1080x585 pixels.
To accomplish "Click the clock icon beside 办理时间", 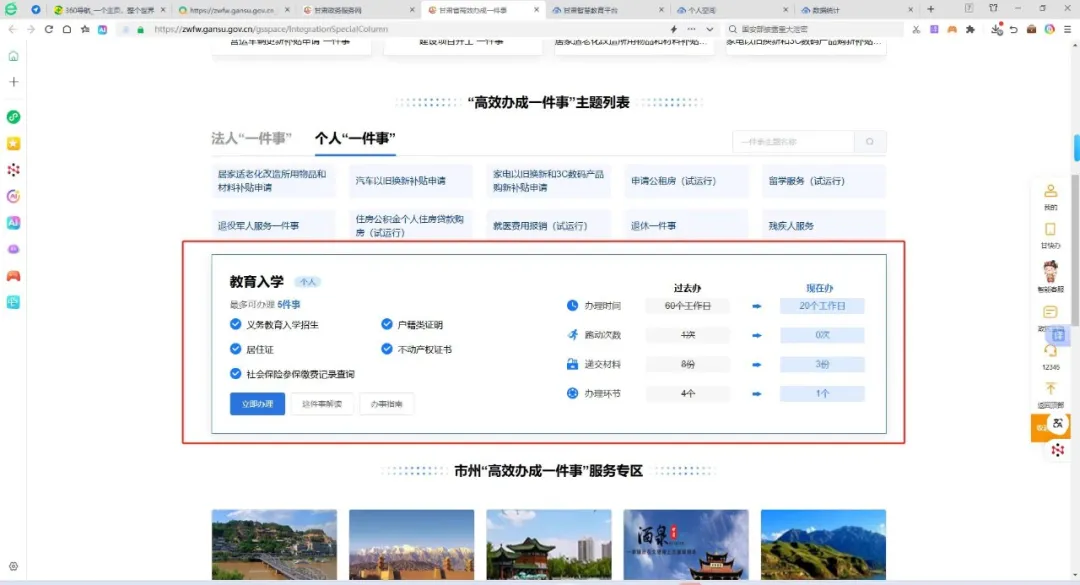I will (x=572, y=305).
